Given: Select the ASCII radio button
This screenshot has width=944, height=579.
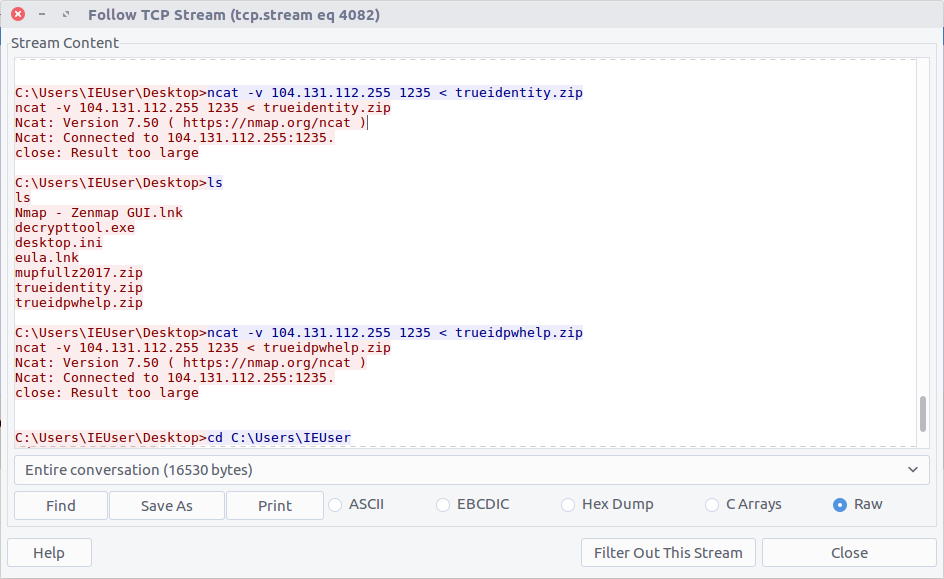Looking at the screenshot, I should (336, 505).
